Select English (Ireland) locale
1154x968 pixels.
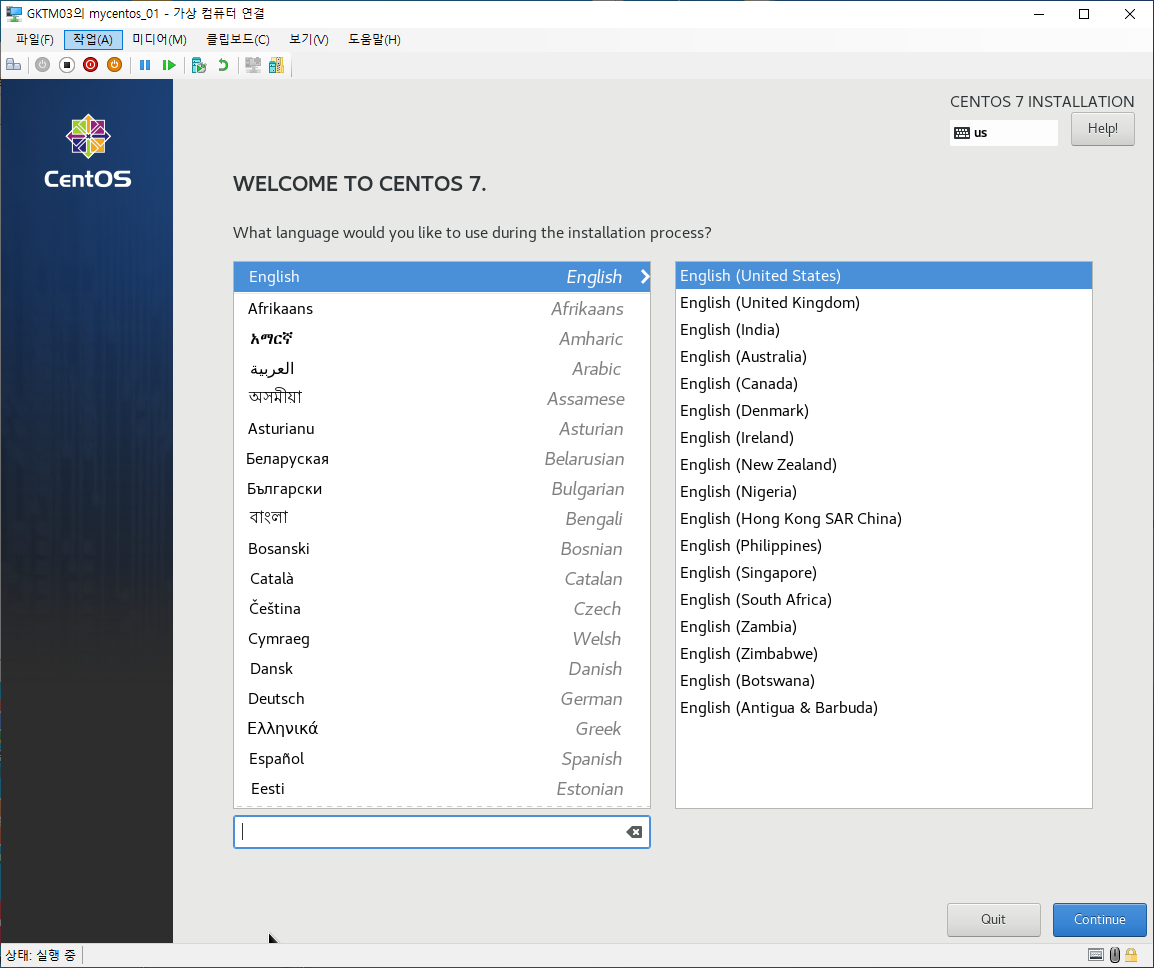pyautogui.click(x=883, y=437)
